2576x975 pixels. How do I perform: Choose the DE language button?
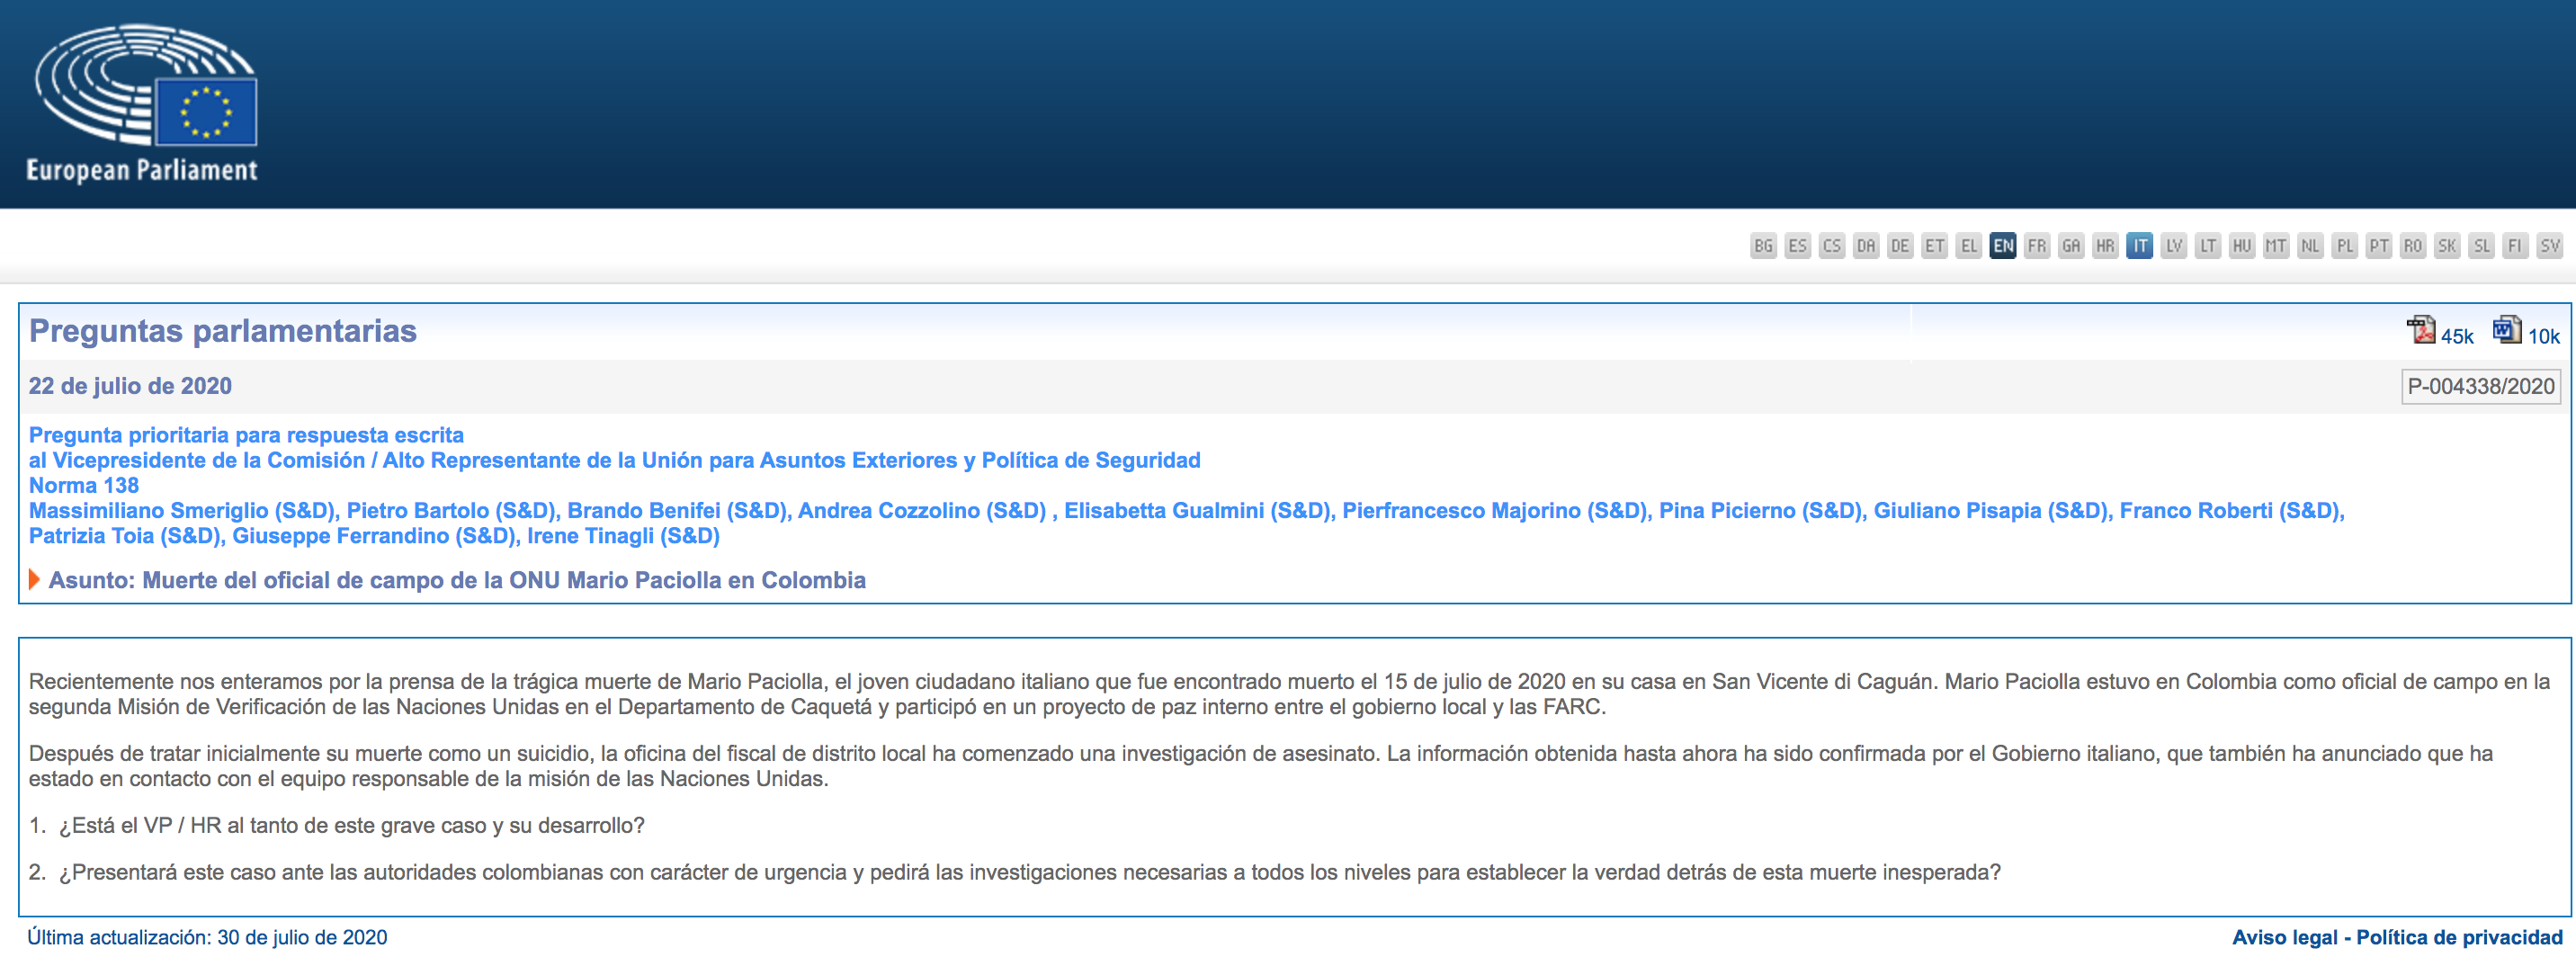coord(1900,246)
